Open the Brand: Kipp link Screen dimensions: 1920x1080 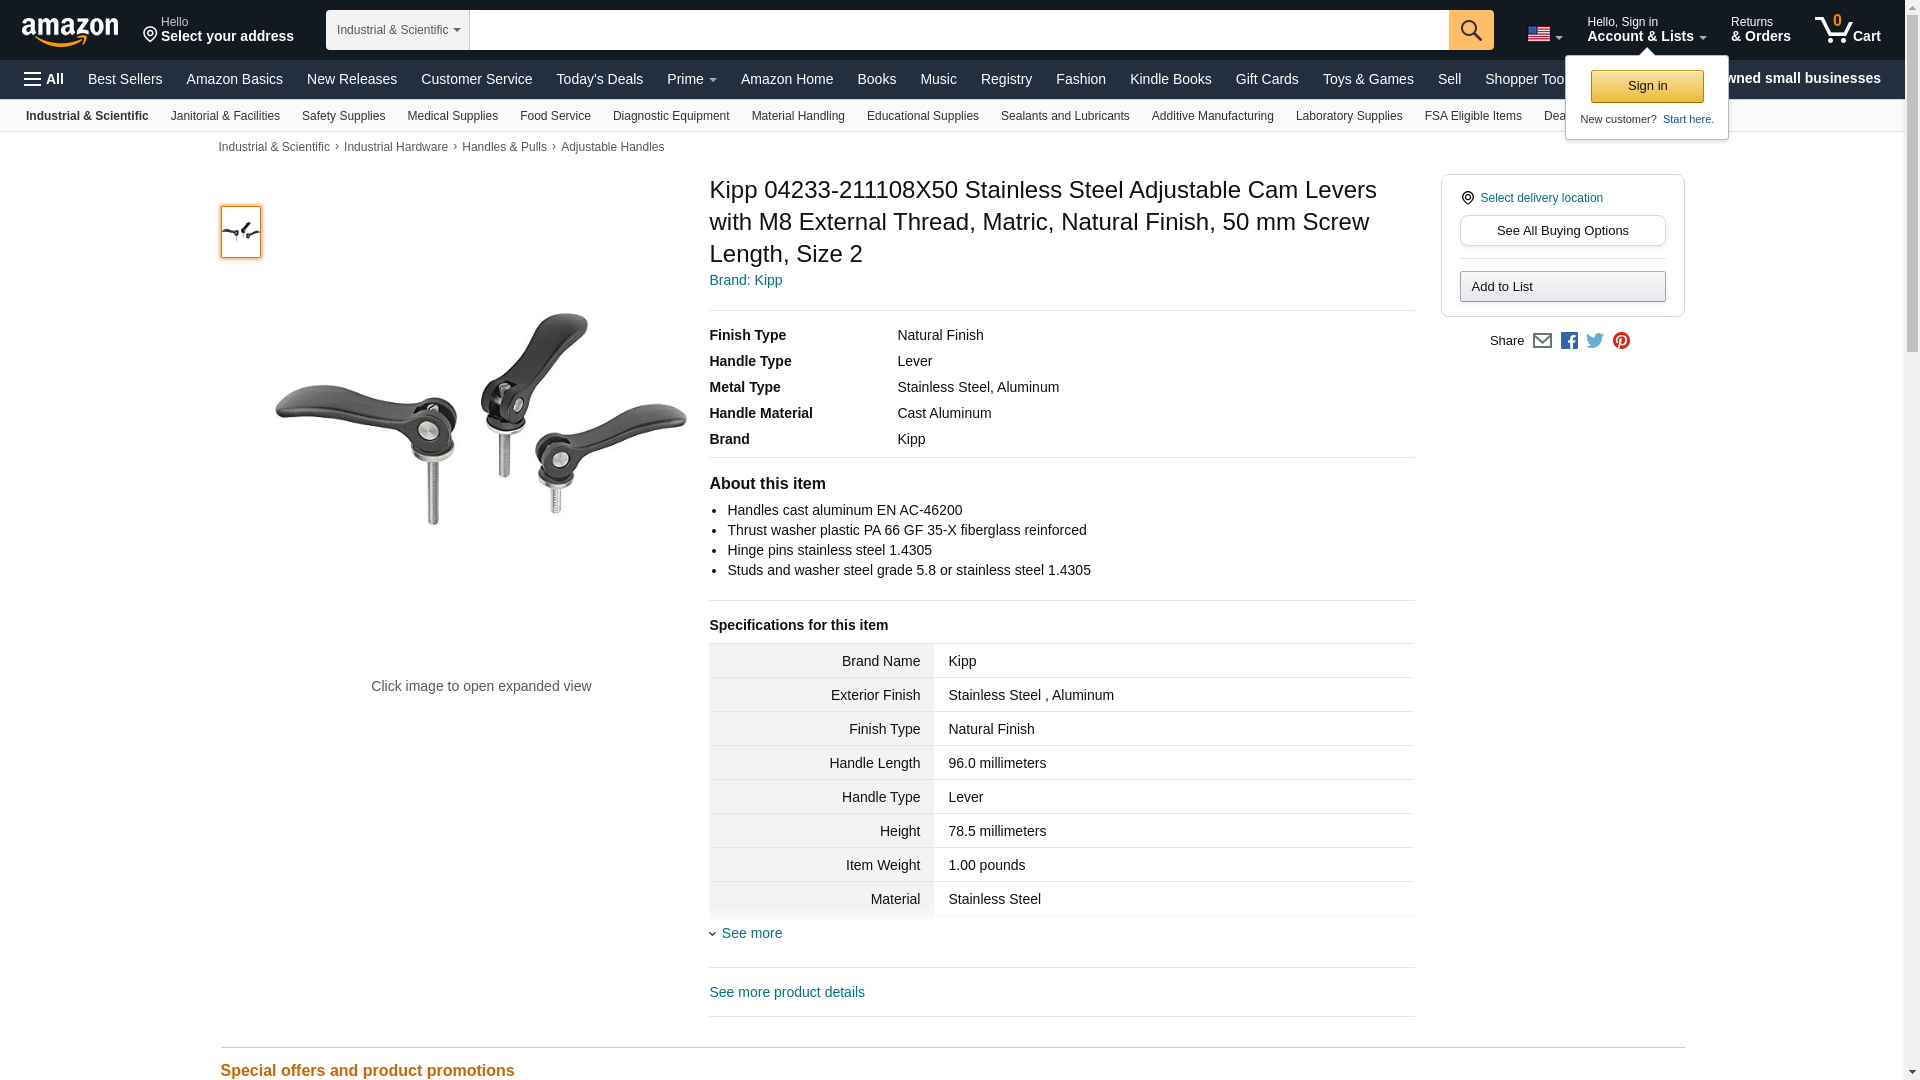pos(746,280)
